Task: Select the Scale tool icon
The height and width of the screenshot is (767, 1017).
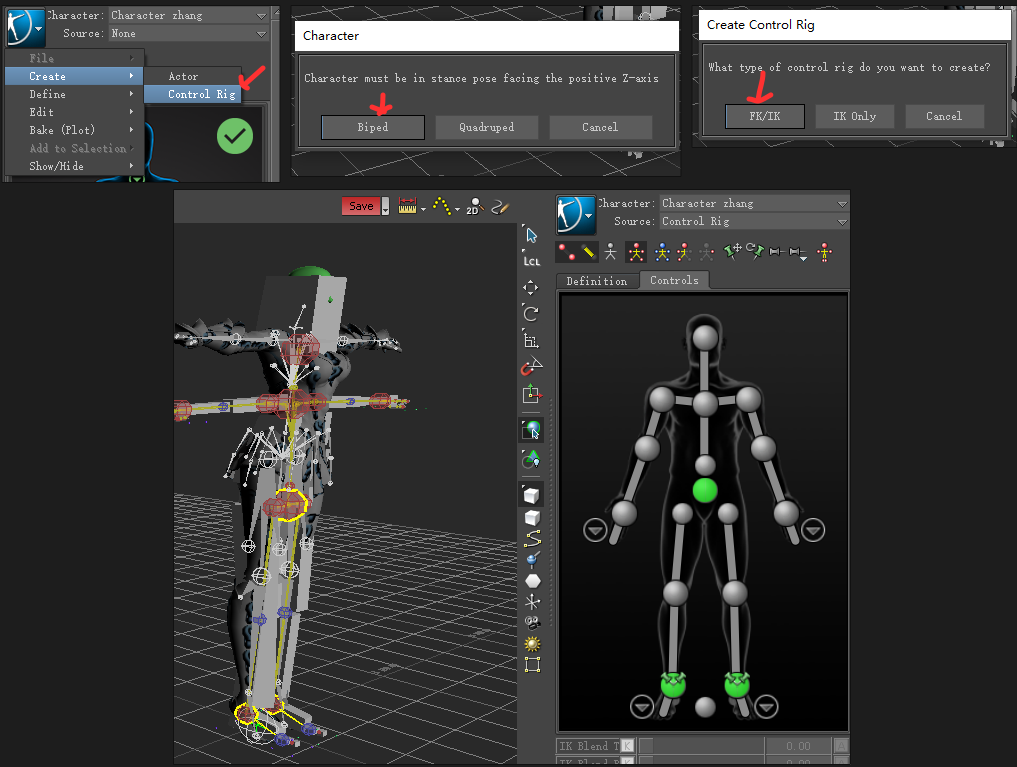Action: pyautogui.click(x=531, y=340)
